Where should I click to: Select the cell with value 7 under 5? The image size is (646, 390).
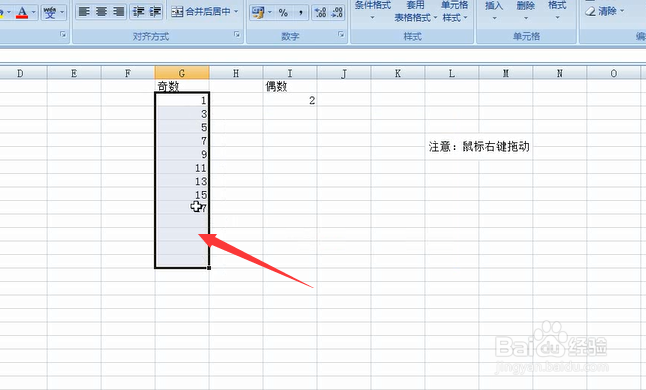tap(182, 140)
